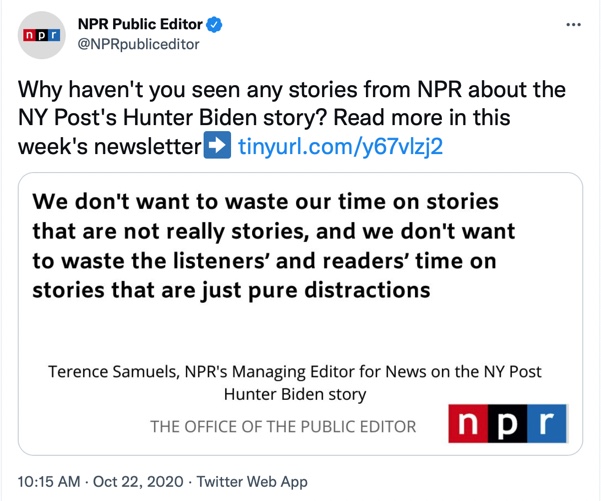Viewport: 601px width, 501px height.
Task: Click the Oct 22, 2020 date
Action: [138, 481]
